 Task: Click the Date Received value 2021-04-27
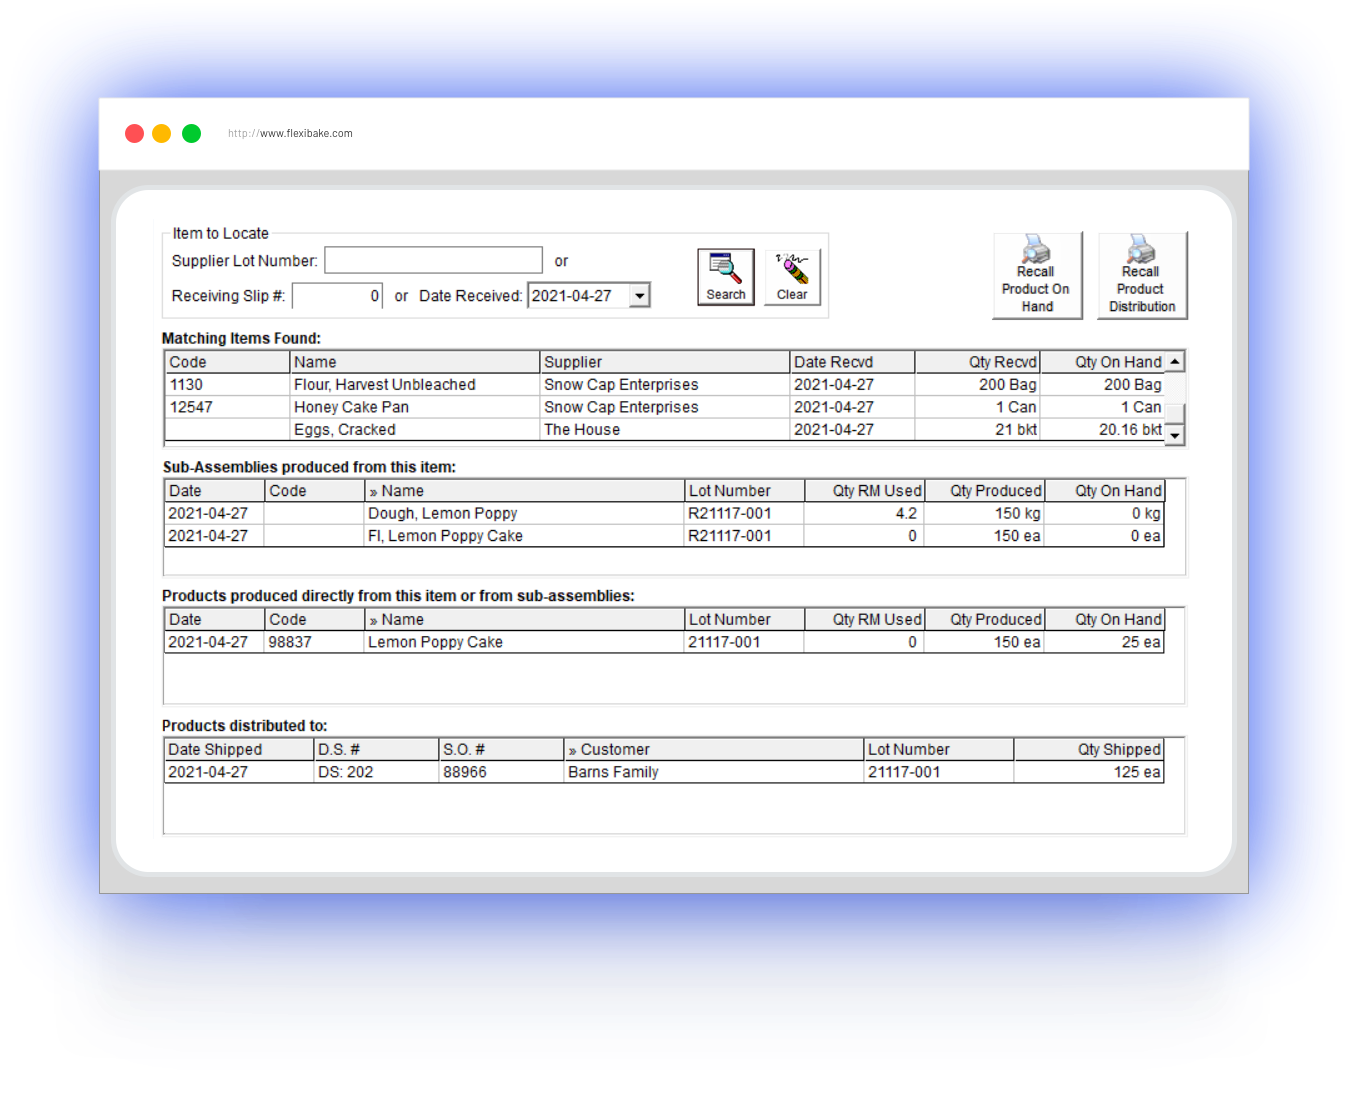pyautogui.click(x=572, y=296)
